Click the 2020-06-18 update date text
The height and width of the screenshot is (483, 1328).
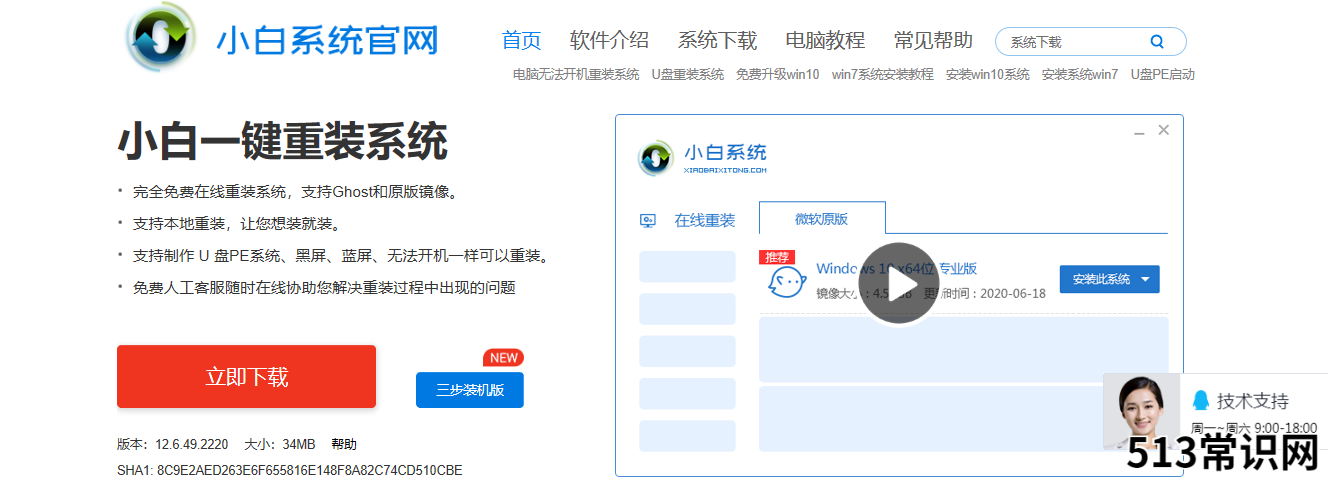click(x=1012, y=293)
